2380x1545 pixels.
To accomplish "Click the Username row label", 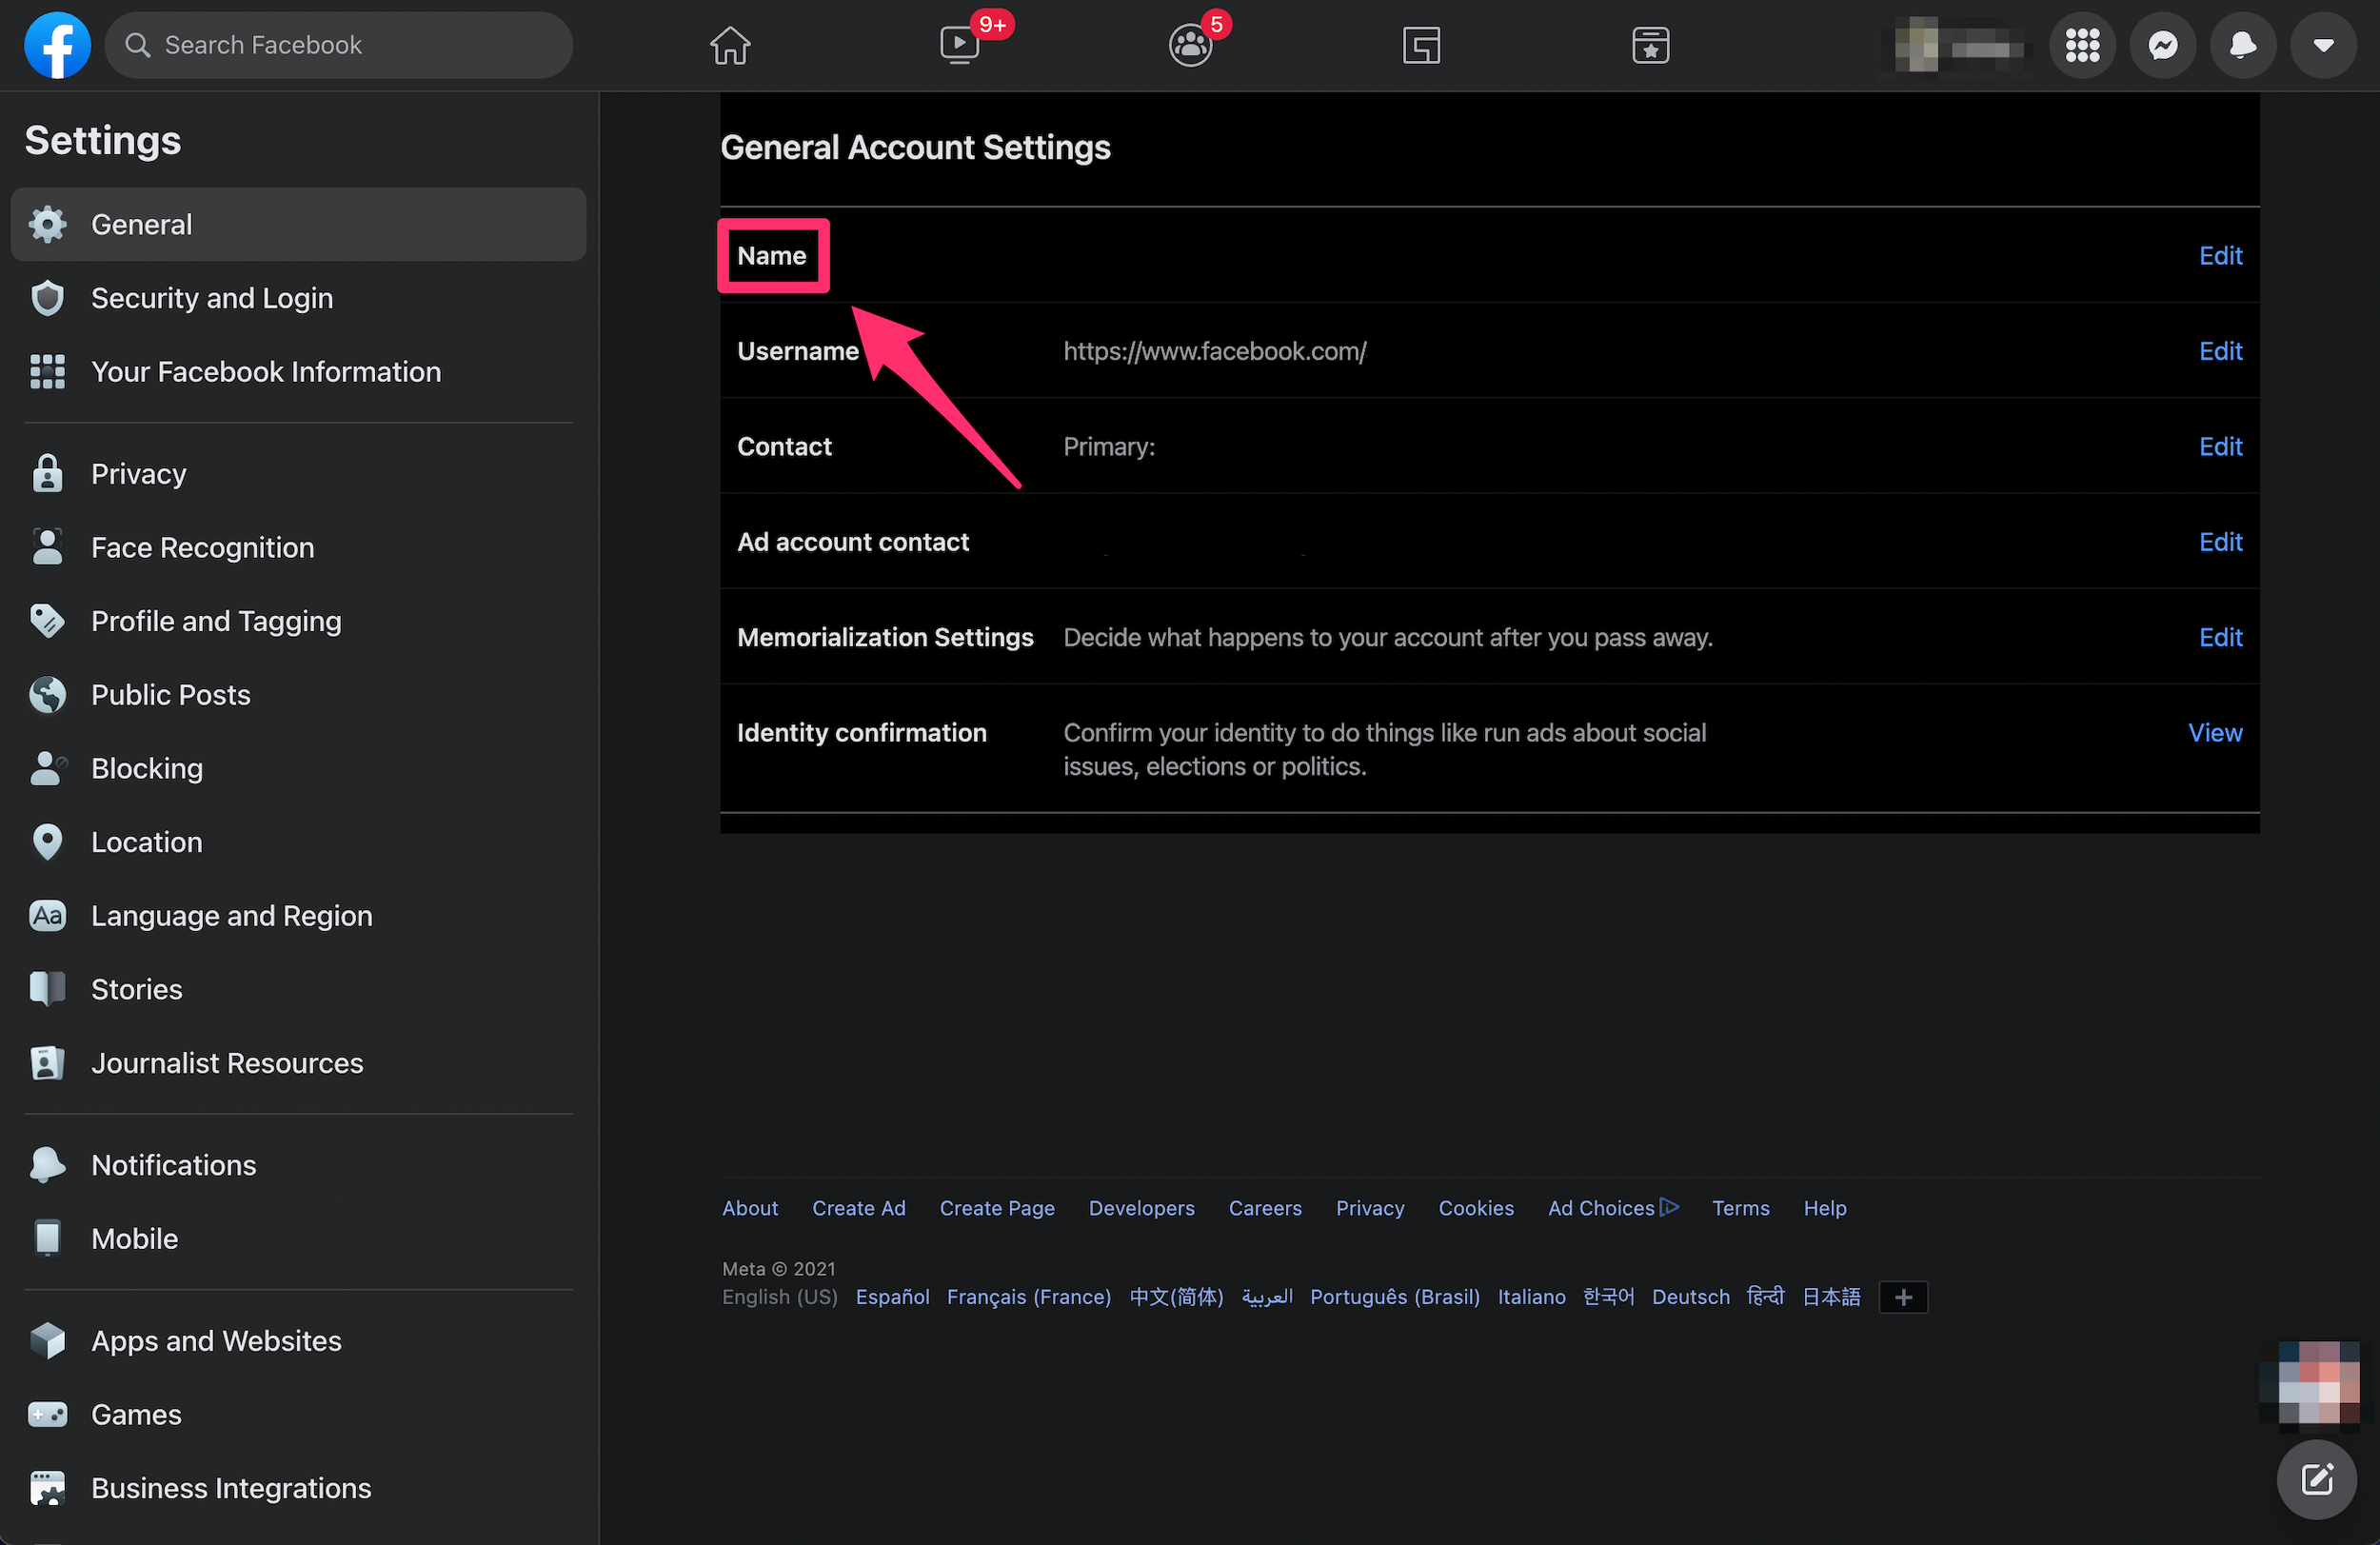I will (798, 351).
